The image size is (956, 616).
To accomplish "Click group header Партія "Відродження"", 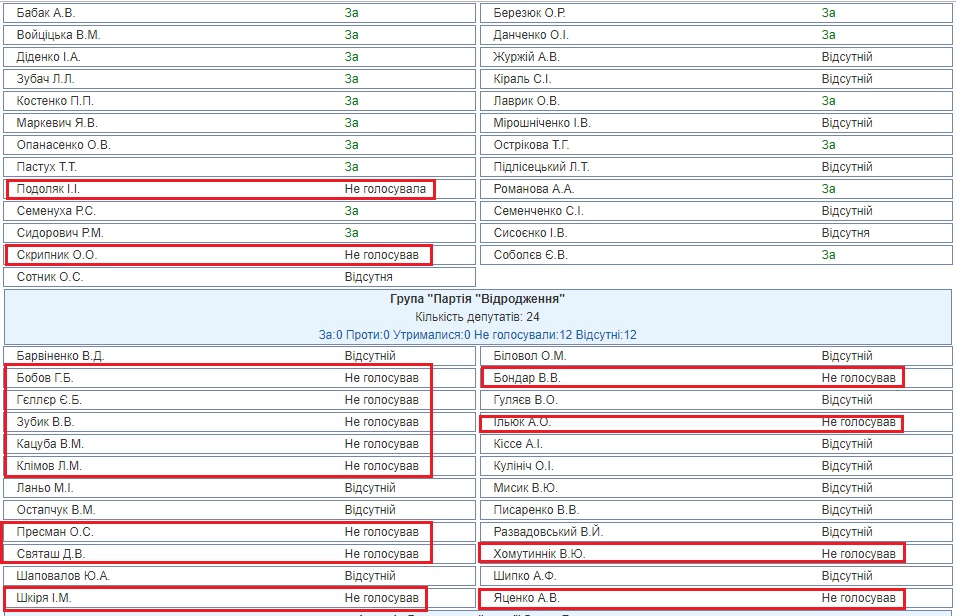I will (477, 299).
